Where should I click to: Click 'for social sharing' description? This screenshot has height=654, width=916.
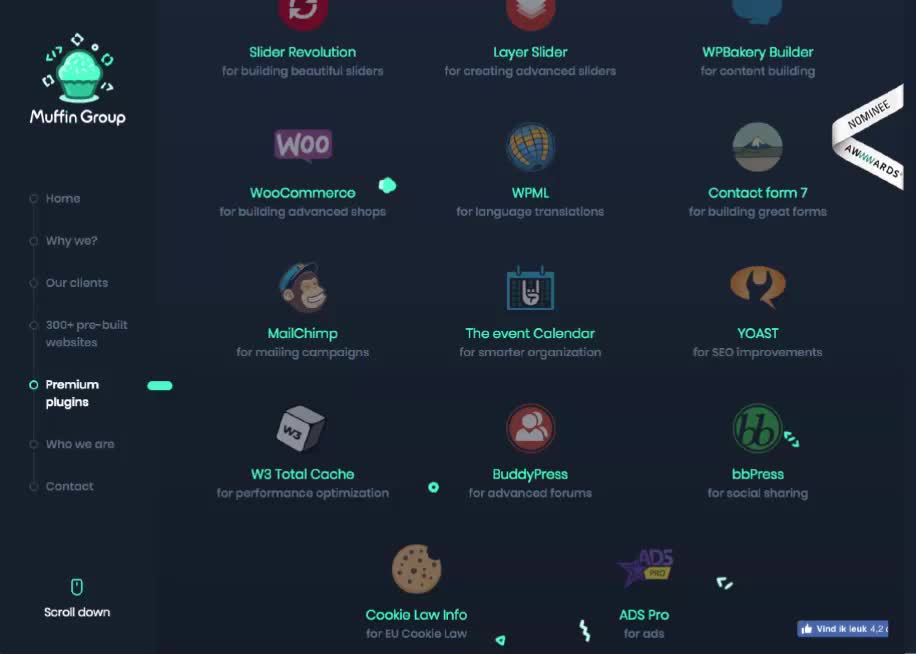click(758, 493)
